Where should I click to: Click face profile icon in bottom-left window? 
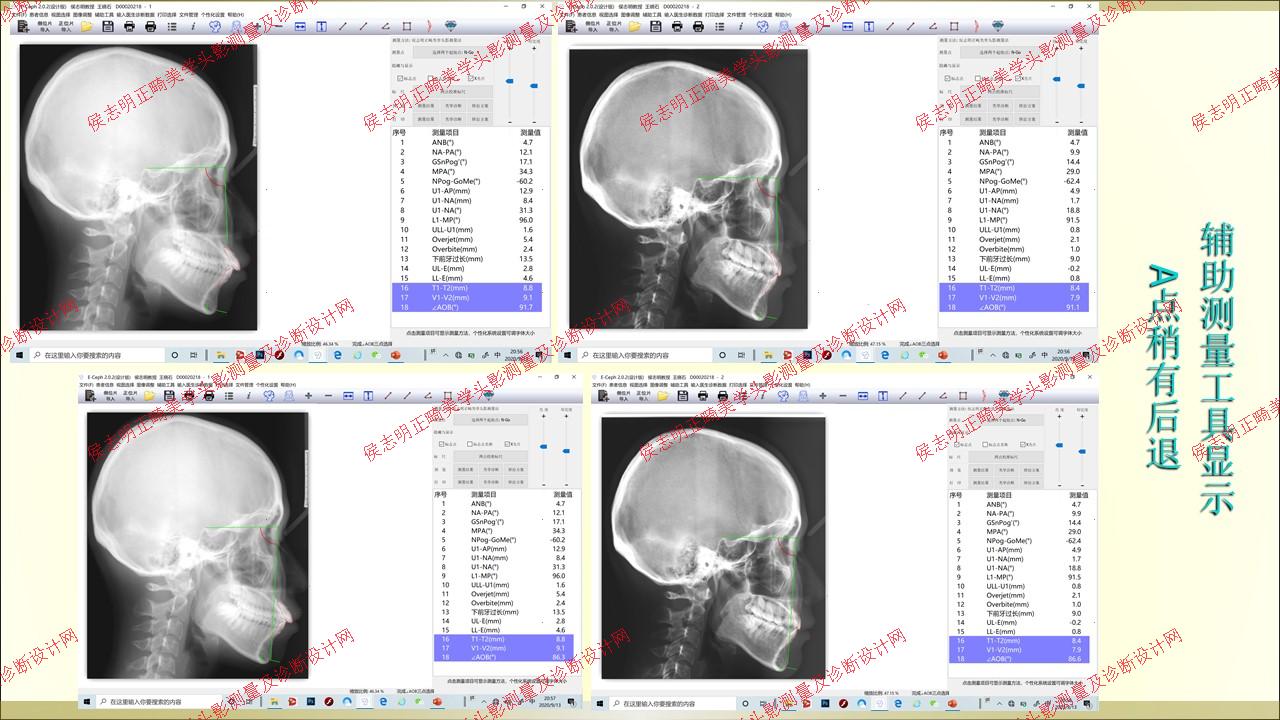pos(288,396)
